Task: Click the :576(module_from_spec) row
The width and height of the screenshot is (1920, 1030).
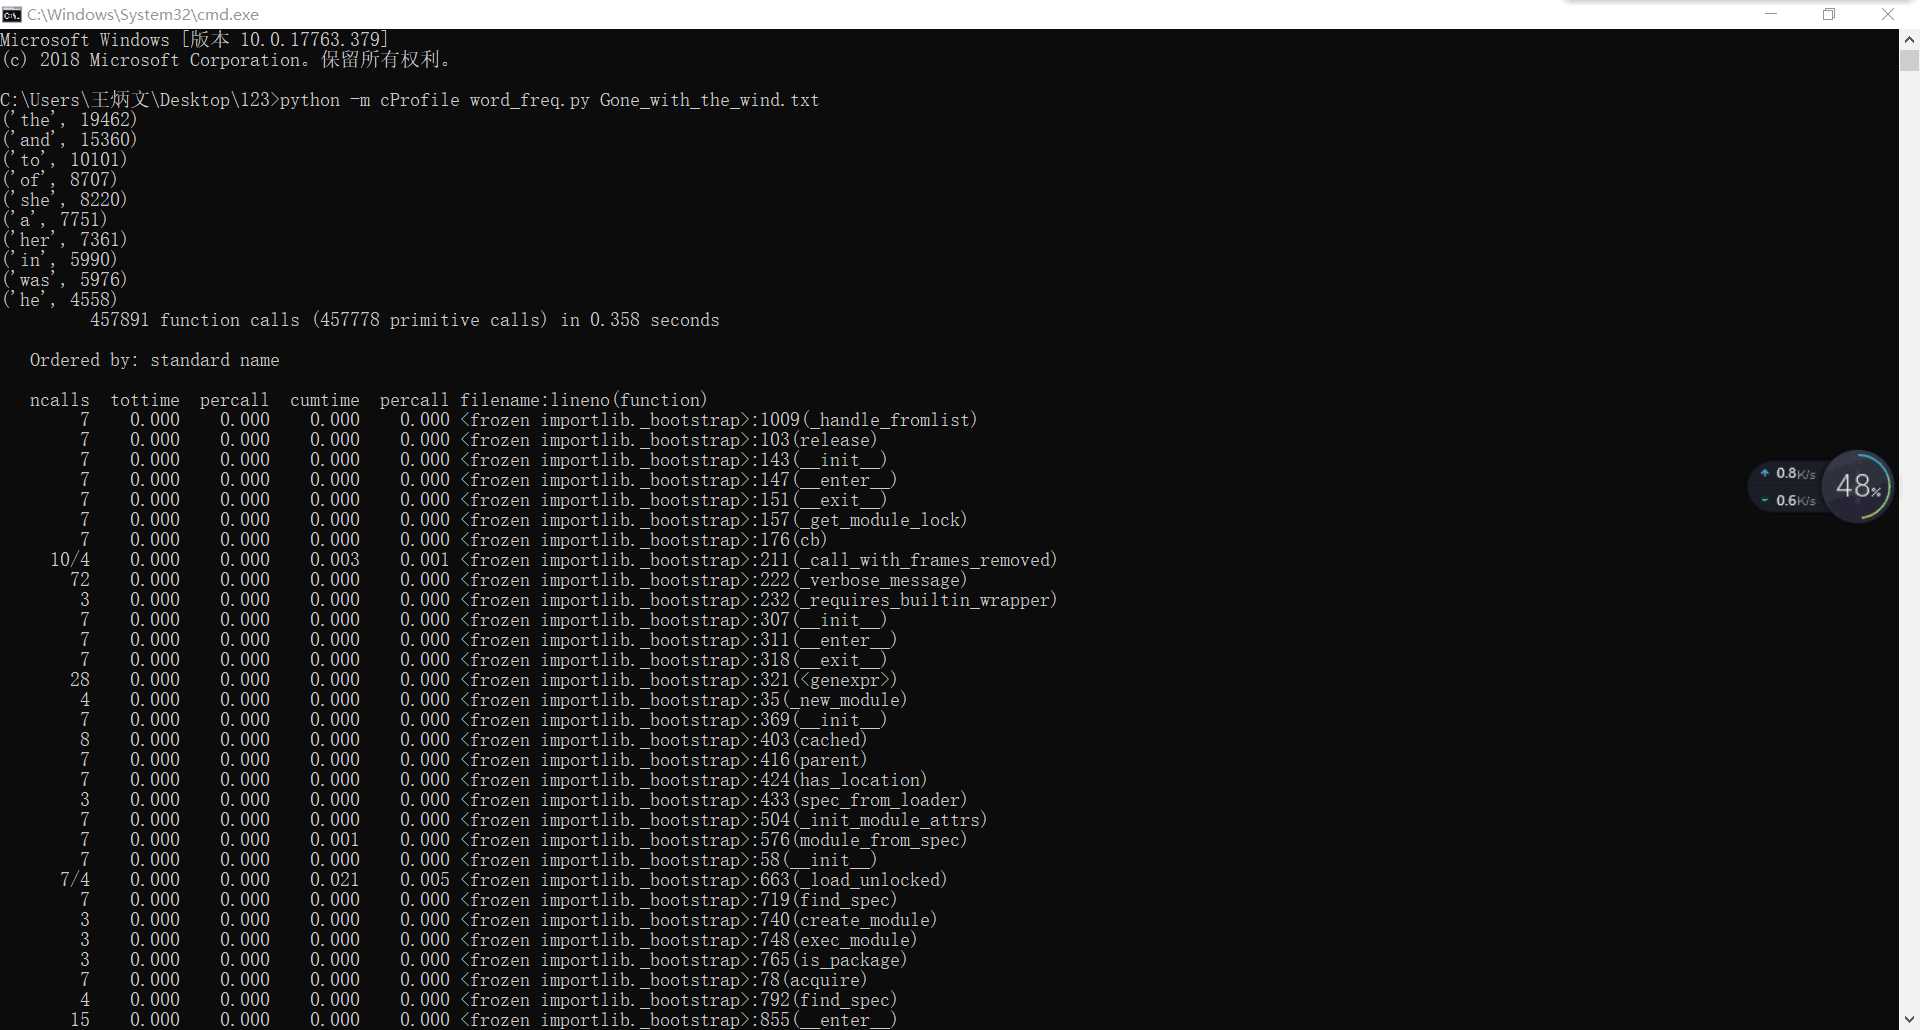Action: [524, 840]
